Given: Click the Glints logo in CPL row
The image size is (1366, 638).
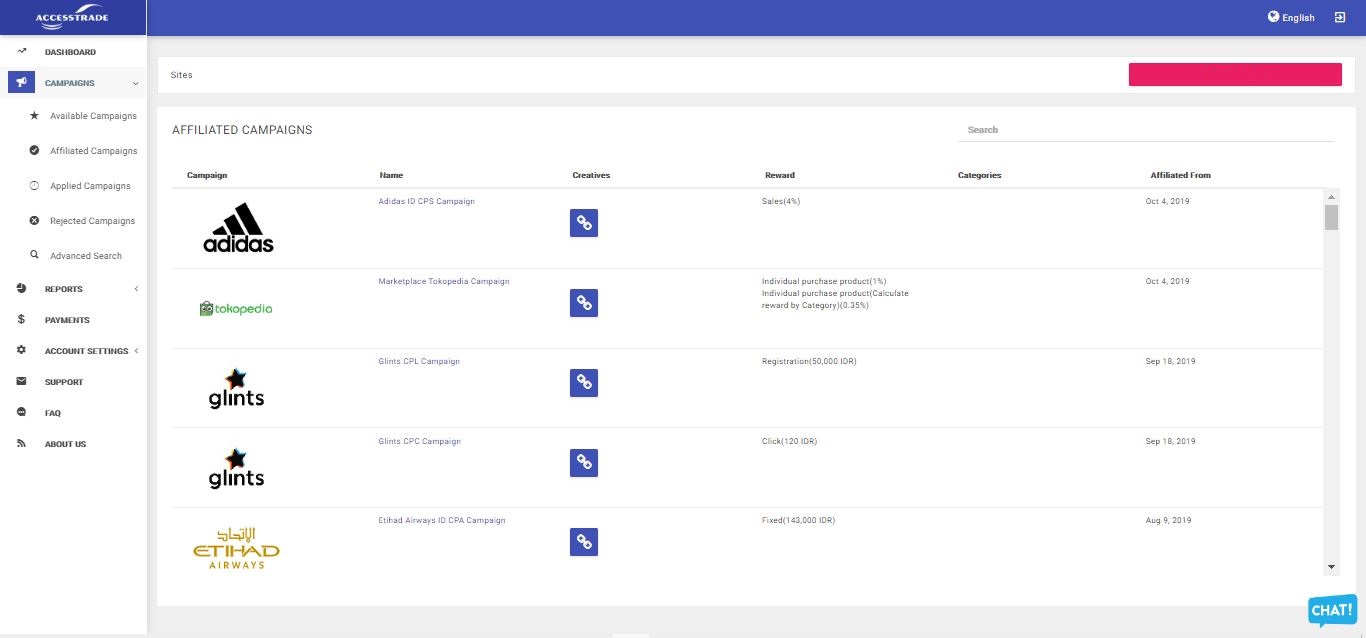Looking at the screenshot, I should 236,388.
